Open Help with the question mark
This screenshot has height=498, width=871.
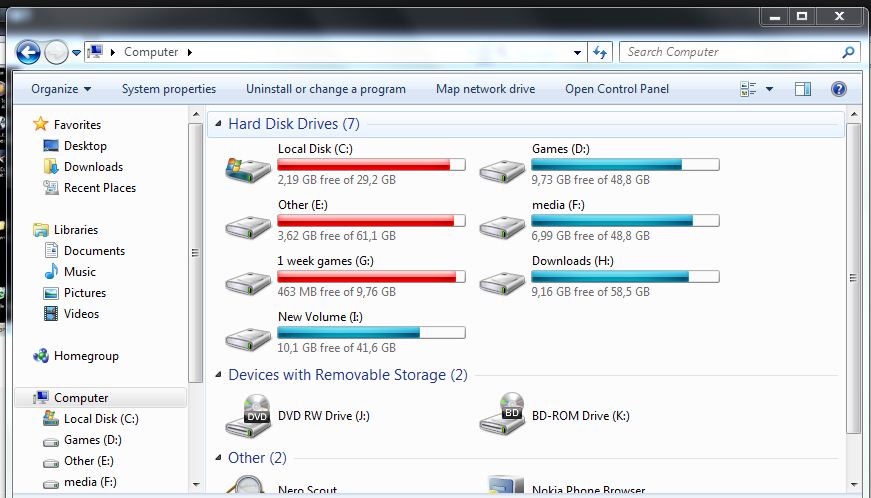pos(839,89)
